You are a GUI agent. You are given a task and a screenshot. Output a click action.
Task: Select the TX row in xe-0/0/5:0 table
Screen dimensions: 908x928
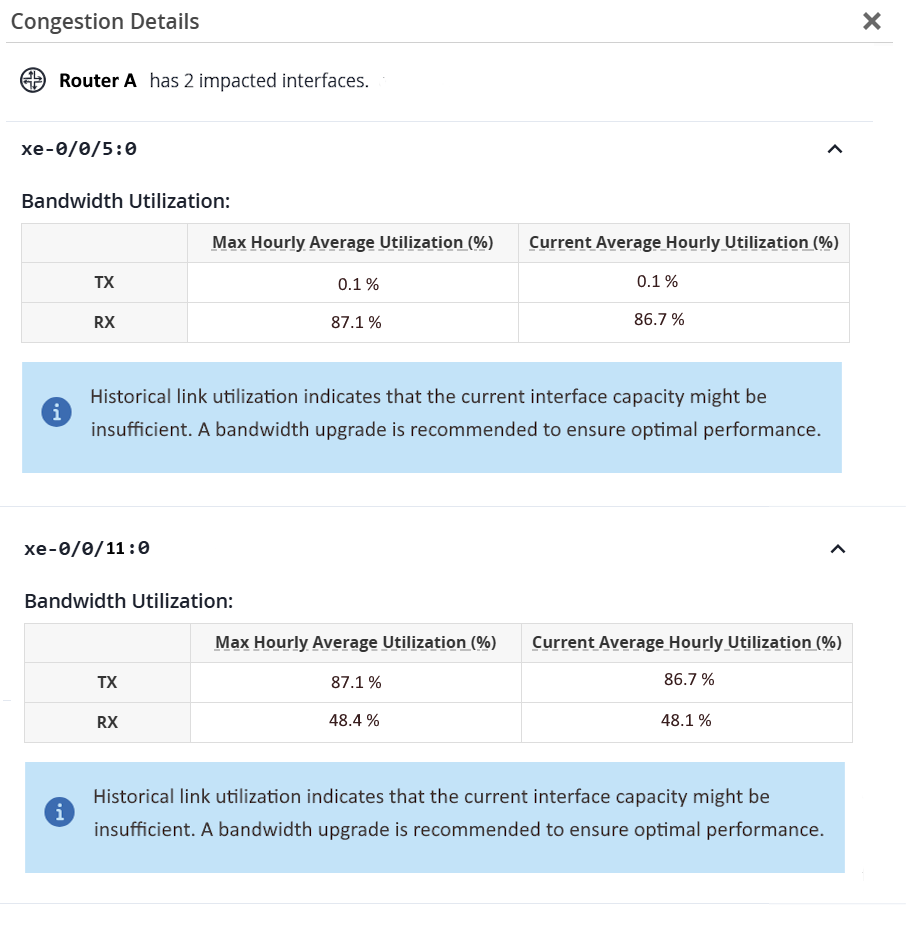[x=104, y=282]
